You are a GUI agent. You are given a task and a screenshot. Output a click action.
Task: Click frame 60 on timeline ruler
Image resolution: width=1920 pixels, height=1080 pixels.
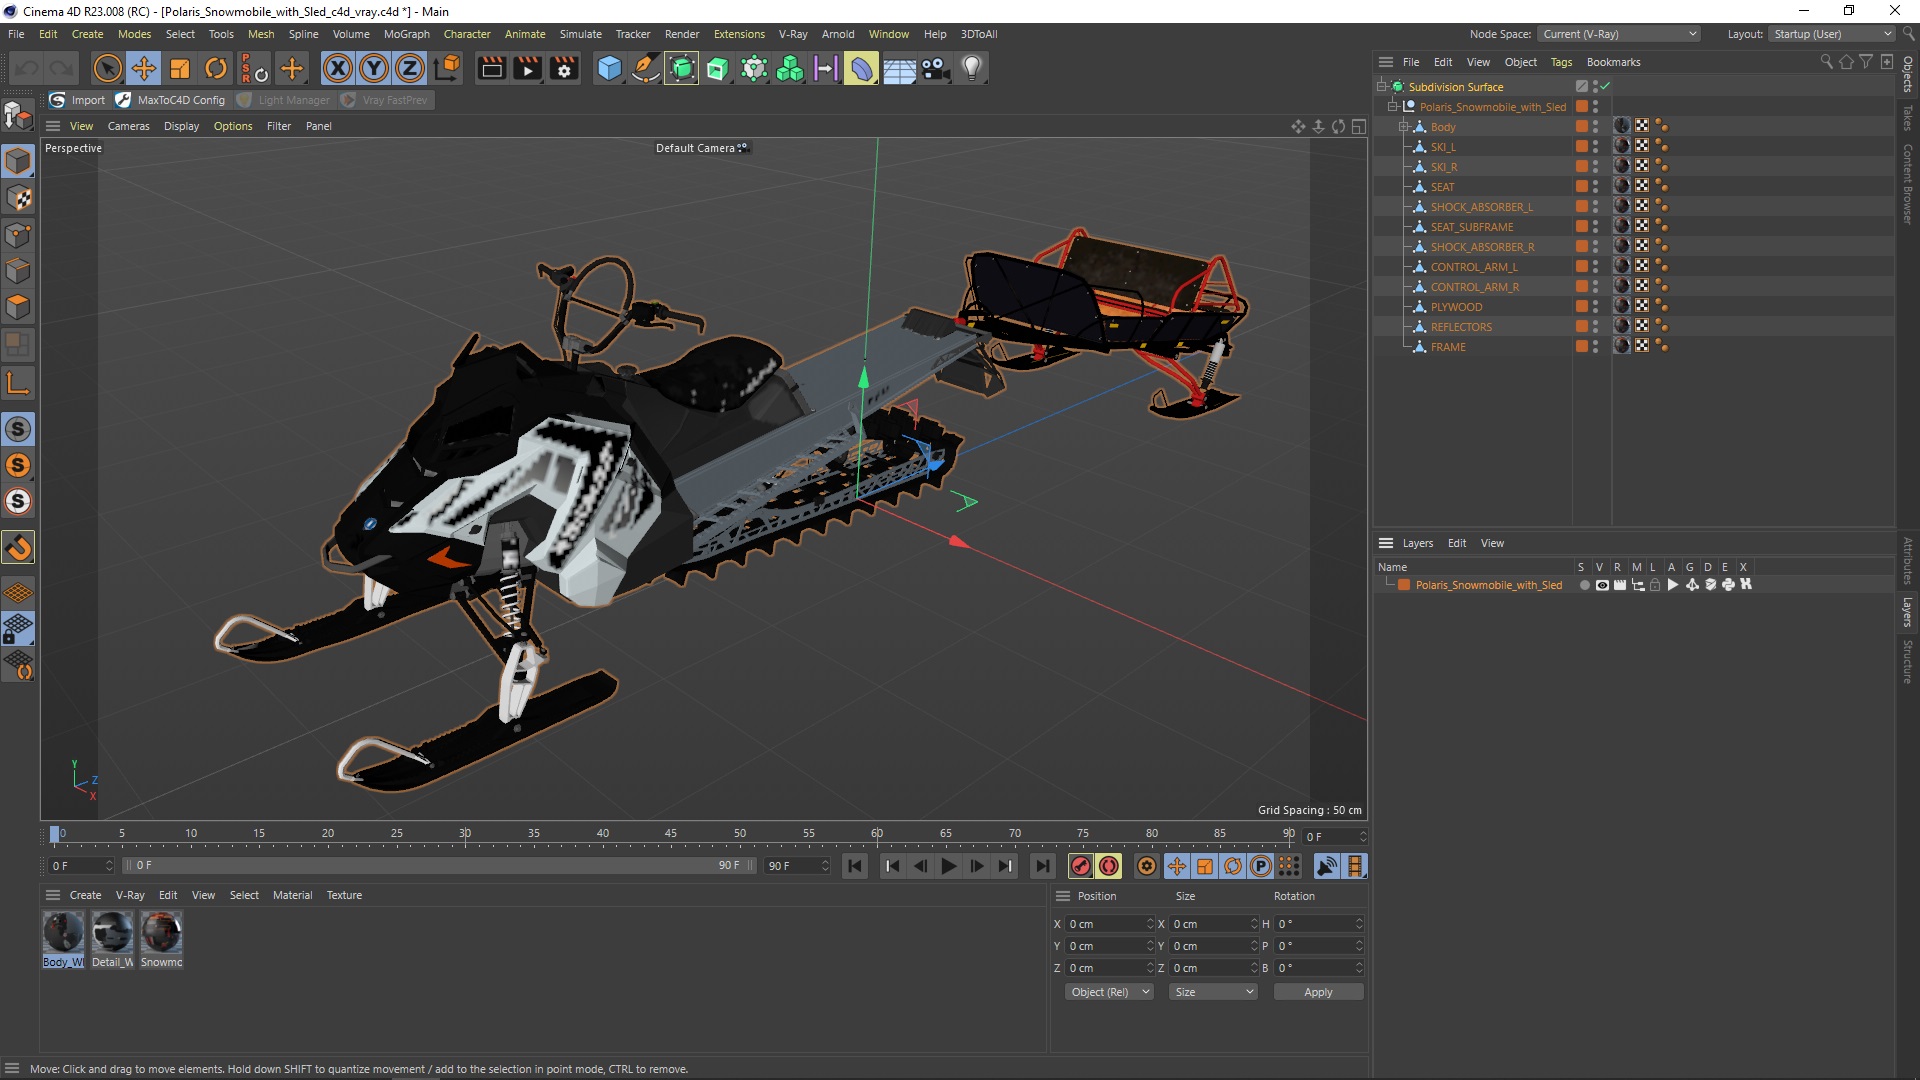(877, 834)
